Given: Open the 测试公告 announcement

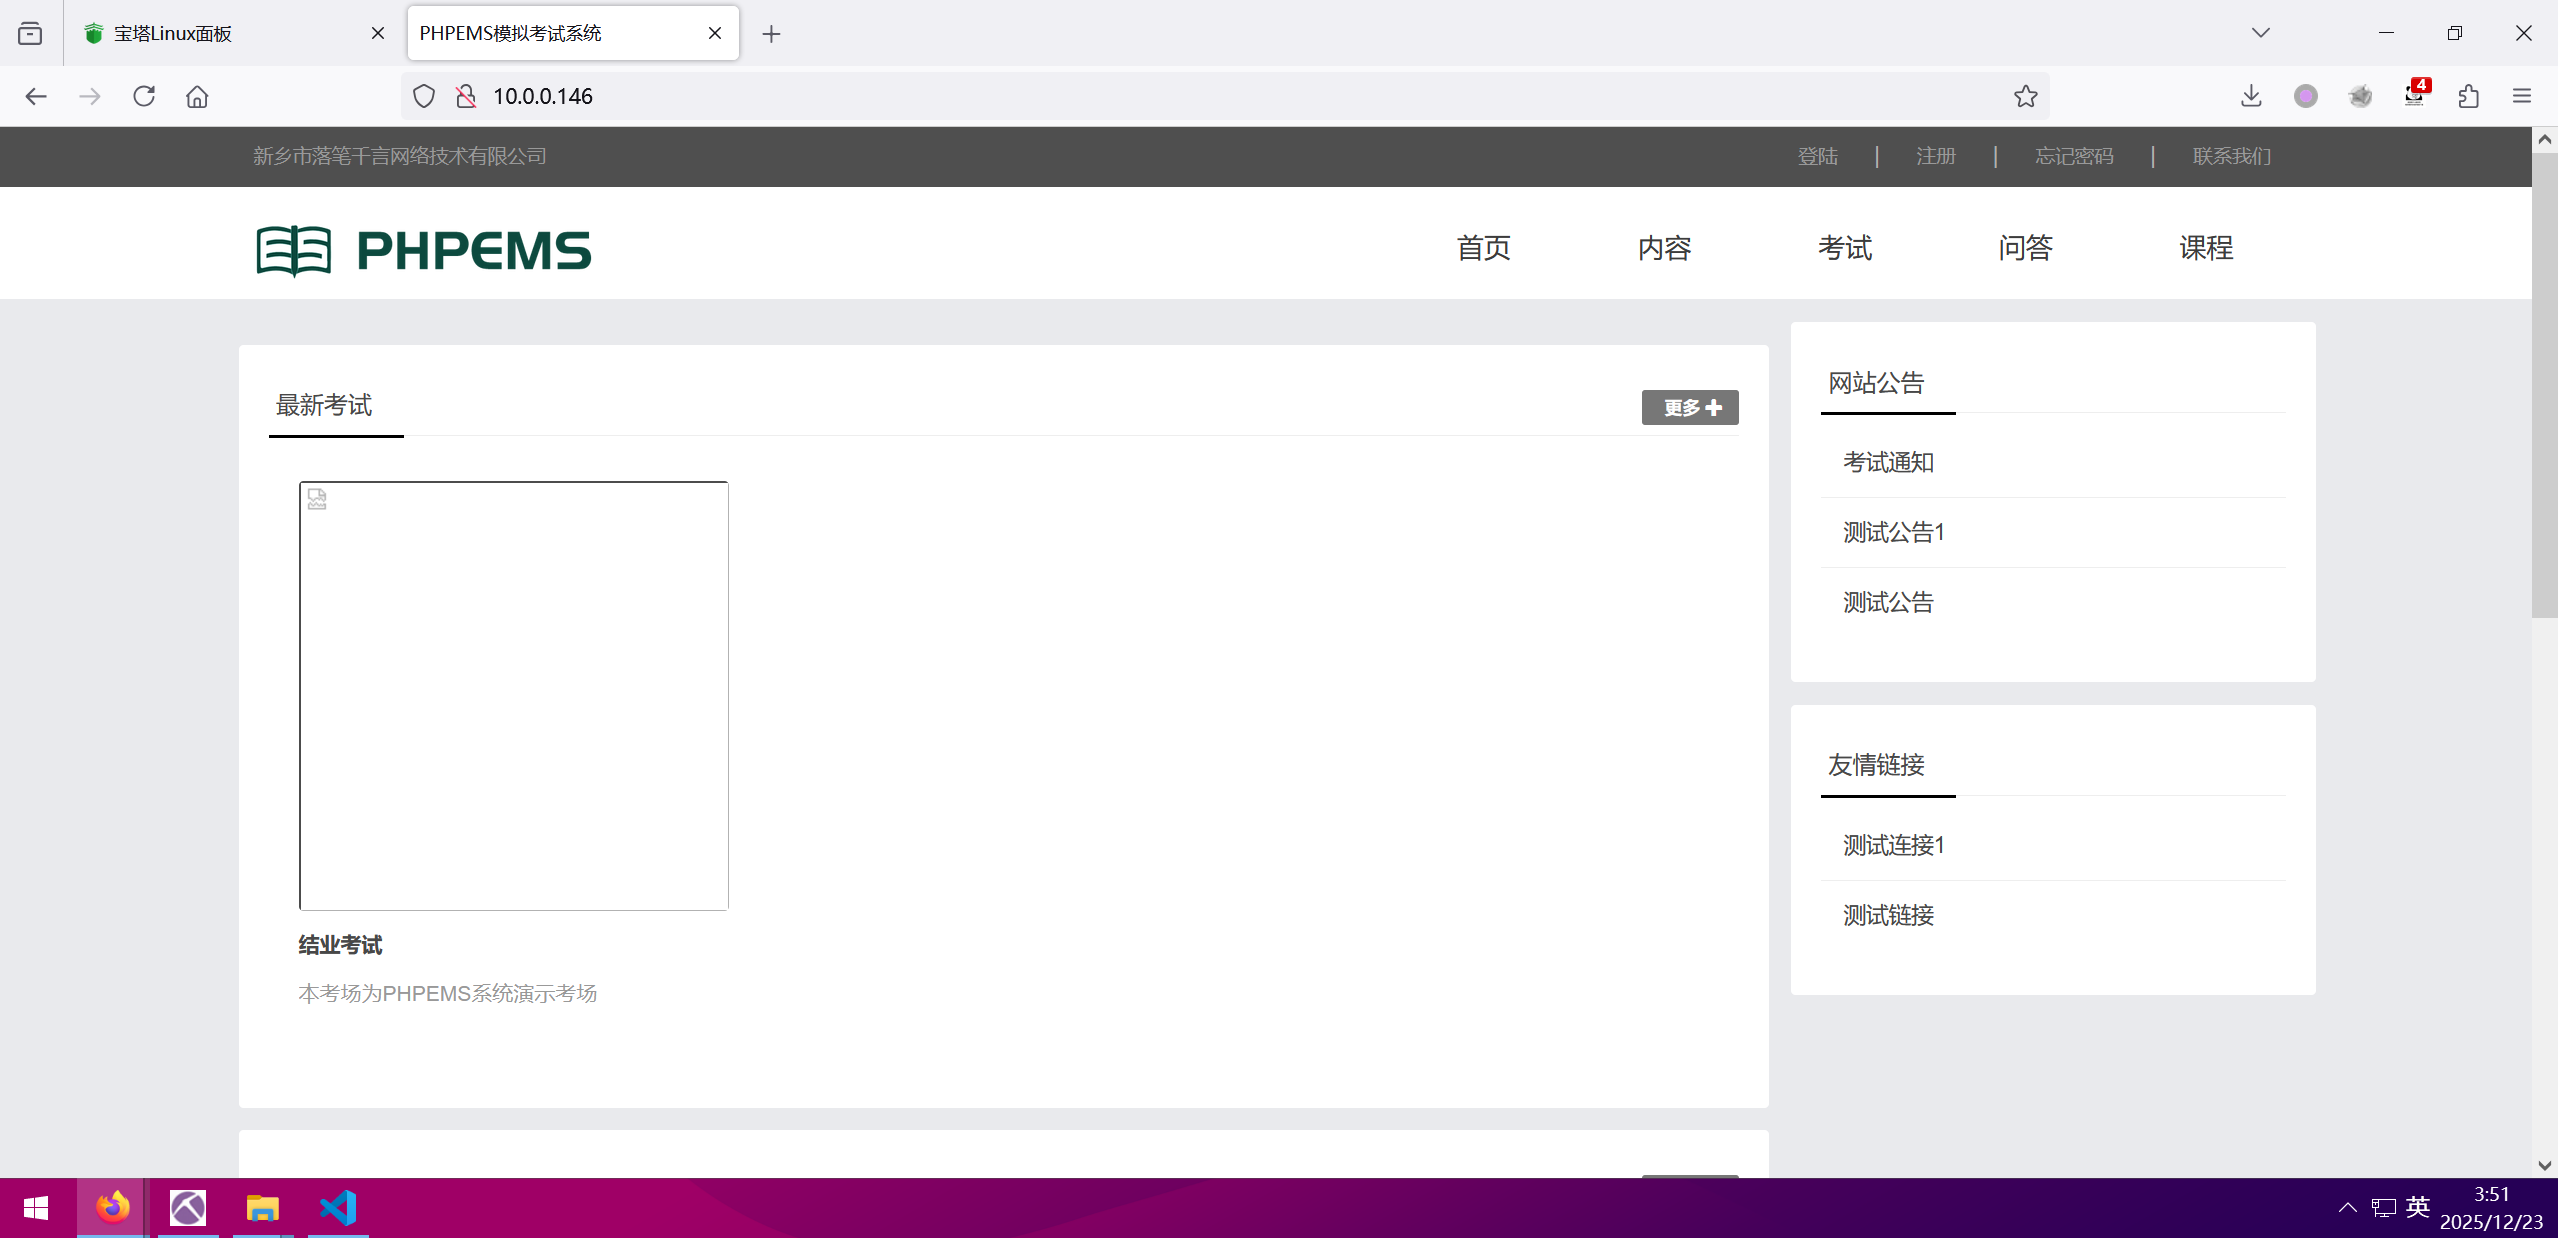Looking at the screenshot, I should tap(1888, 602).
